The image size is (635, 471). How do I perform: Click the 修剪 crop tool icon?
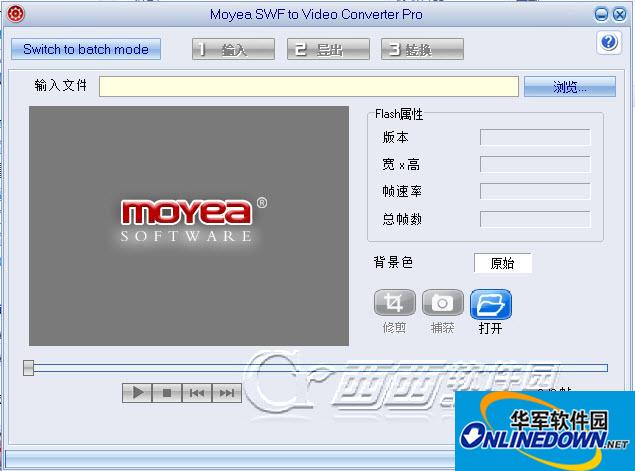tap(394, 303)
